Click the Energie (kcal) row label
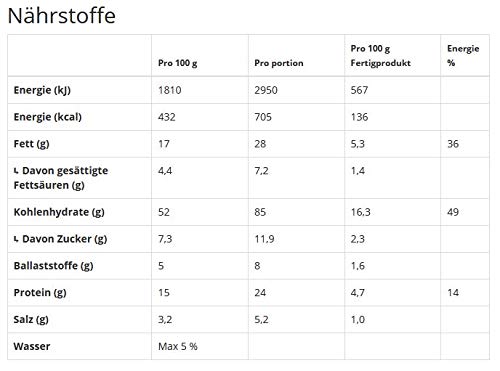This screenshot has width=500, height=371. point(48,117)
